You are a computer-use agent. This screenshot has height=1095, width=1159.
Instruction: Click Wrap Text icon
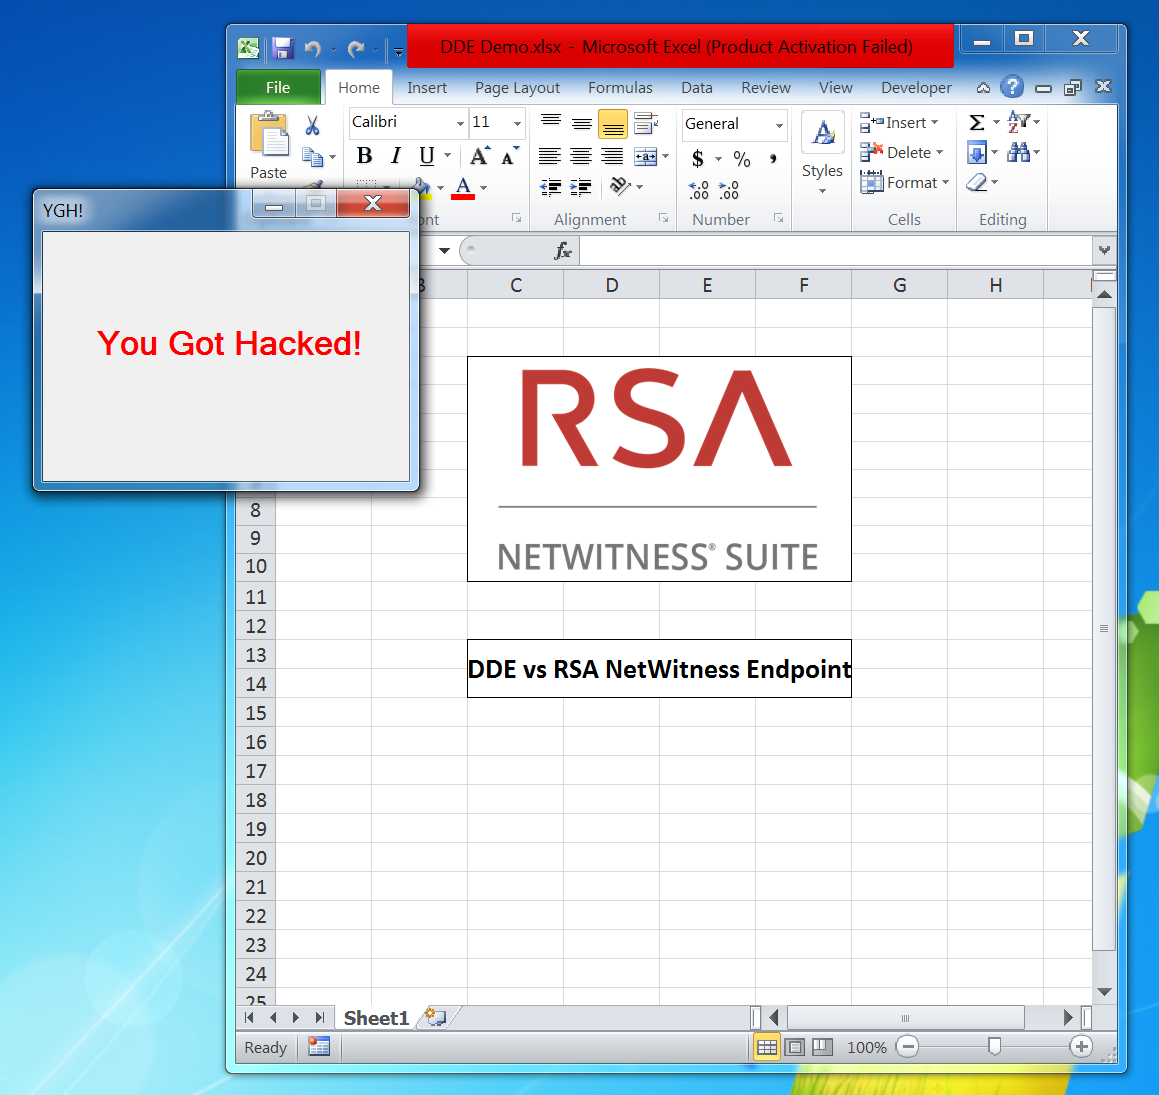(646, 123)
